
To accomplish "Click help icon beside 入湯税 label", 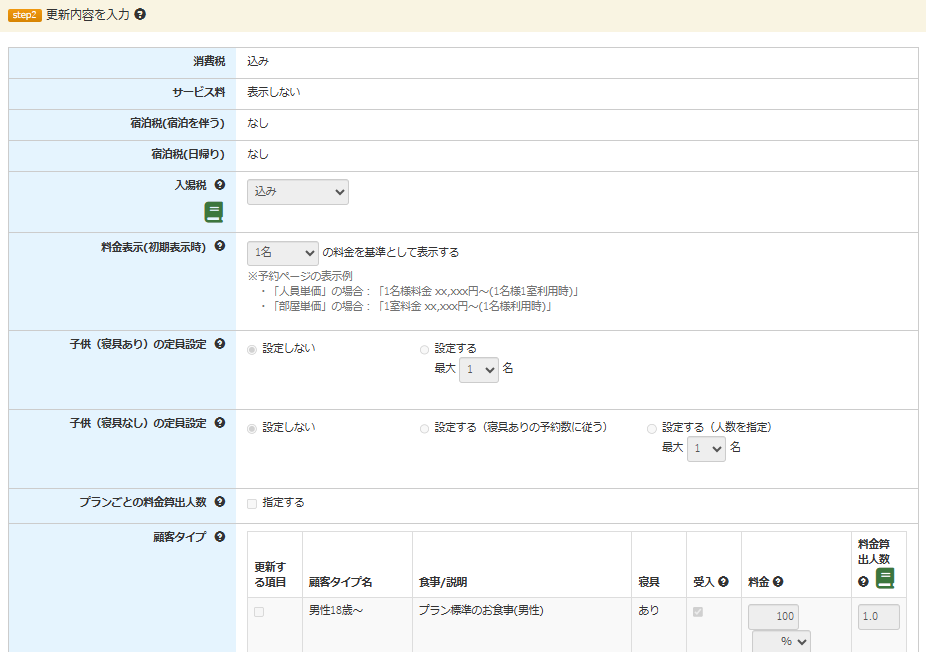I will [x=220, y=185].
